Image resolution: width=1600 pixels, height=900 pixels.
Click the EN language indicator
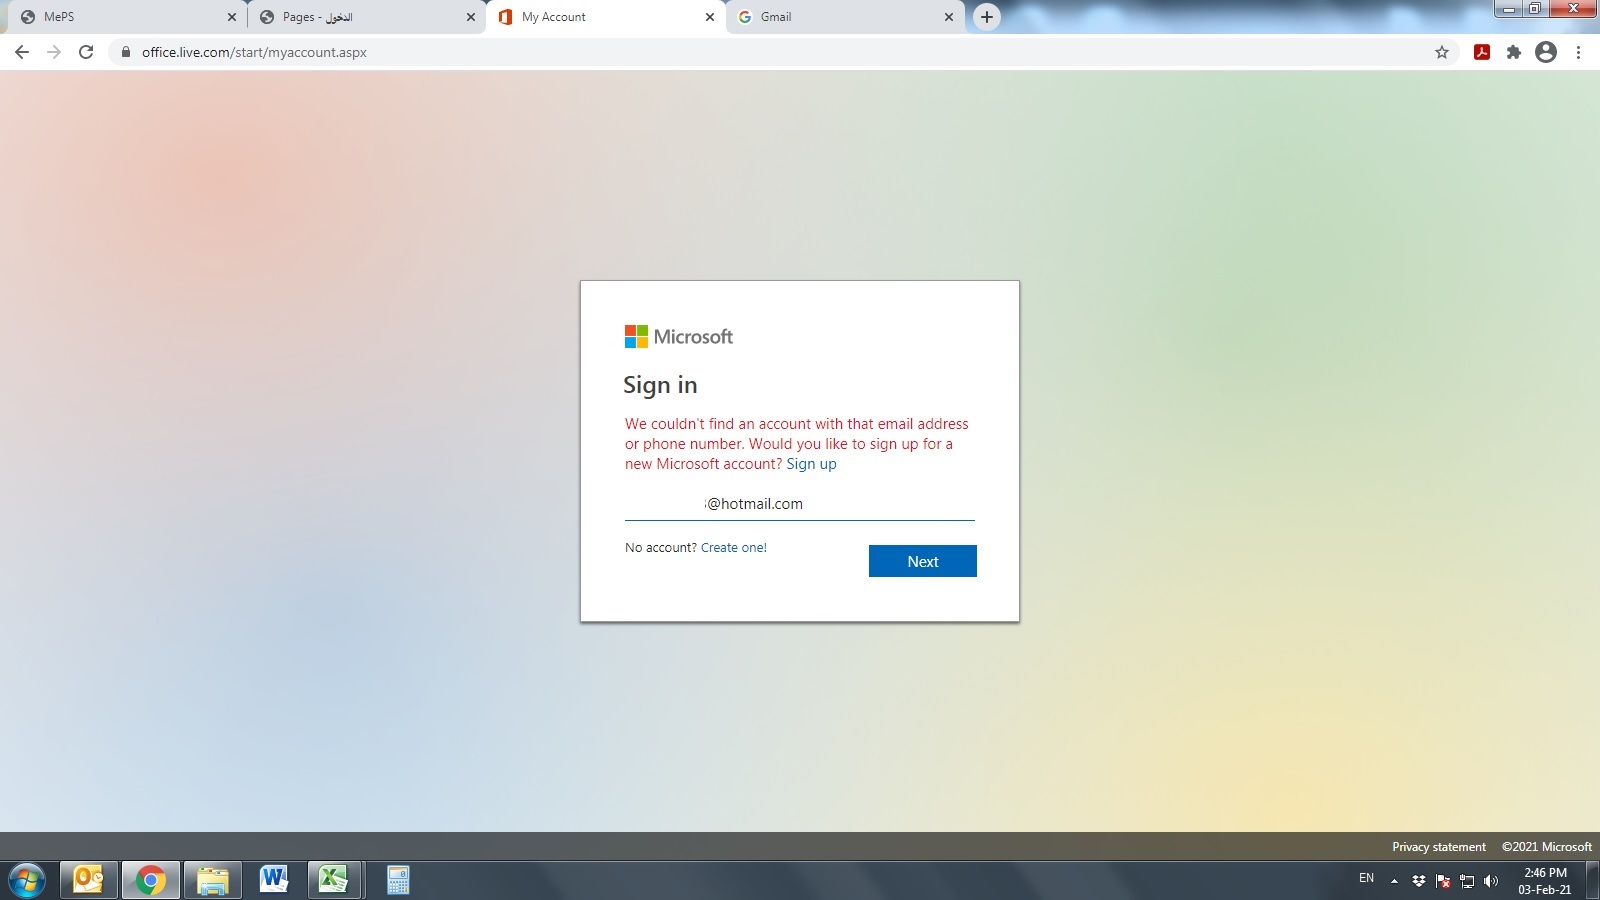1366,878
